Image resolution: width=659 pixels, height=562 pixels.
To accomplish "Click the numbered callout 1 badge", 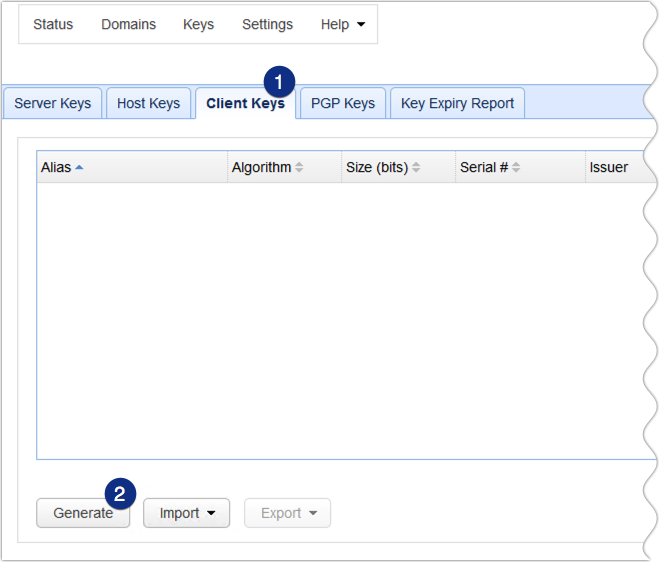I will tap(279, 80).
